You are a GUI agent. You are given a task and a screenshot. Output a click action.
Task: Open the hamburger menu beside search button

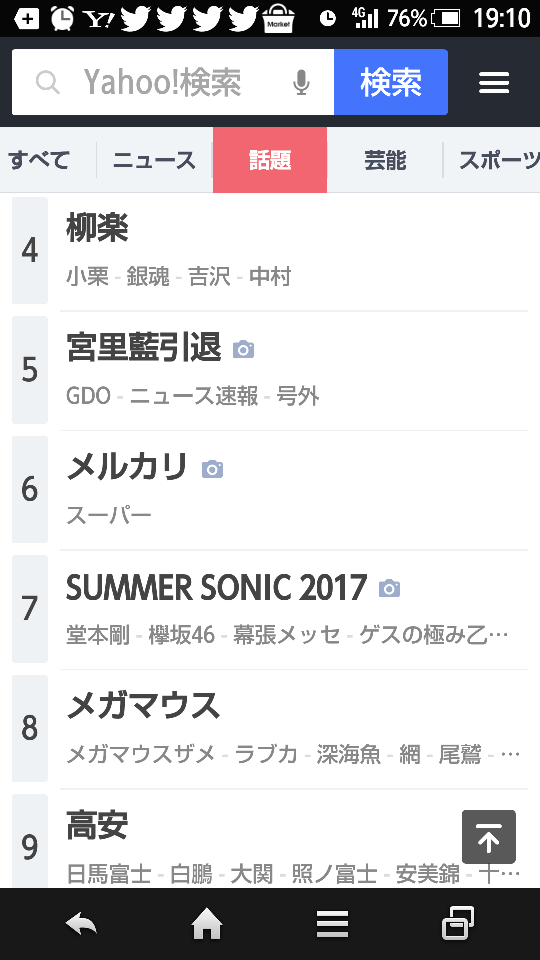494,82
